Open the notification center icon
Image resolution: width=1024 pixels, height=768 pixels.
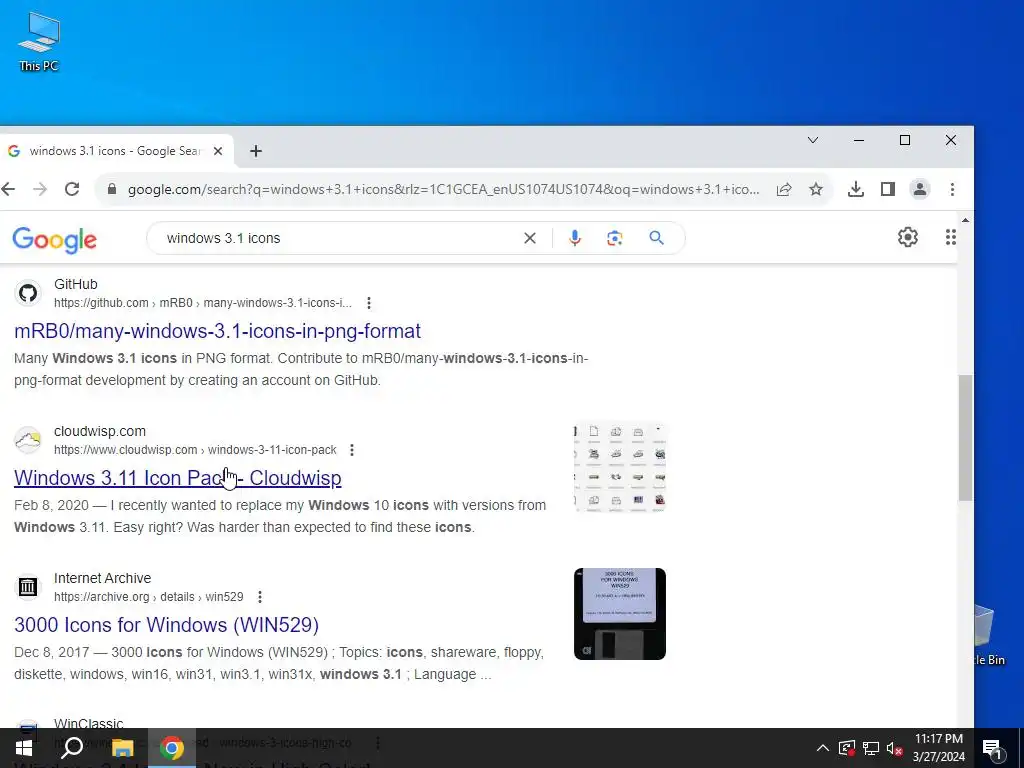992,749
